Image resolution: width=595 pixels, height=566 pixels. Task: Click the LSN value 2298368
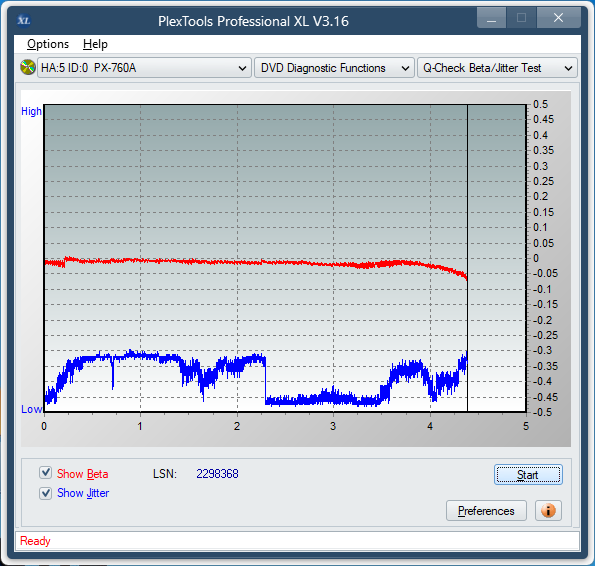[x=217, y=474]
